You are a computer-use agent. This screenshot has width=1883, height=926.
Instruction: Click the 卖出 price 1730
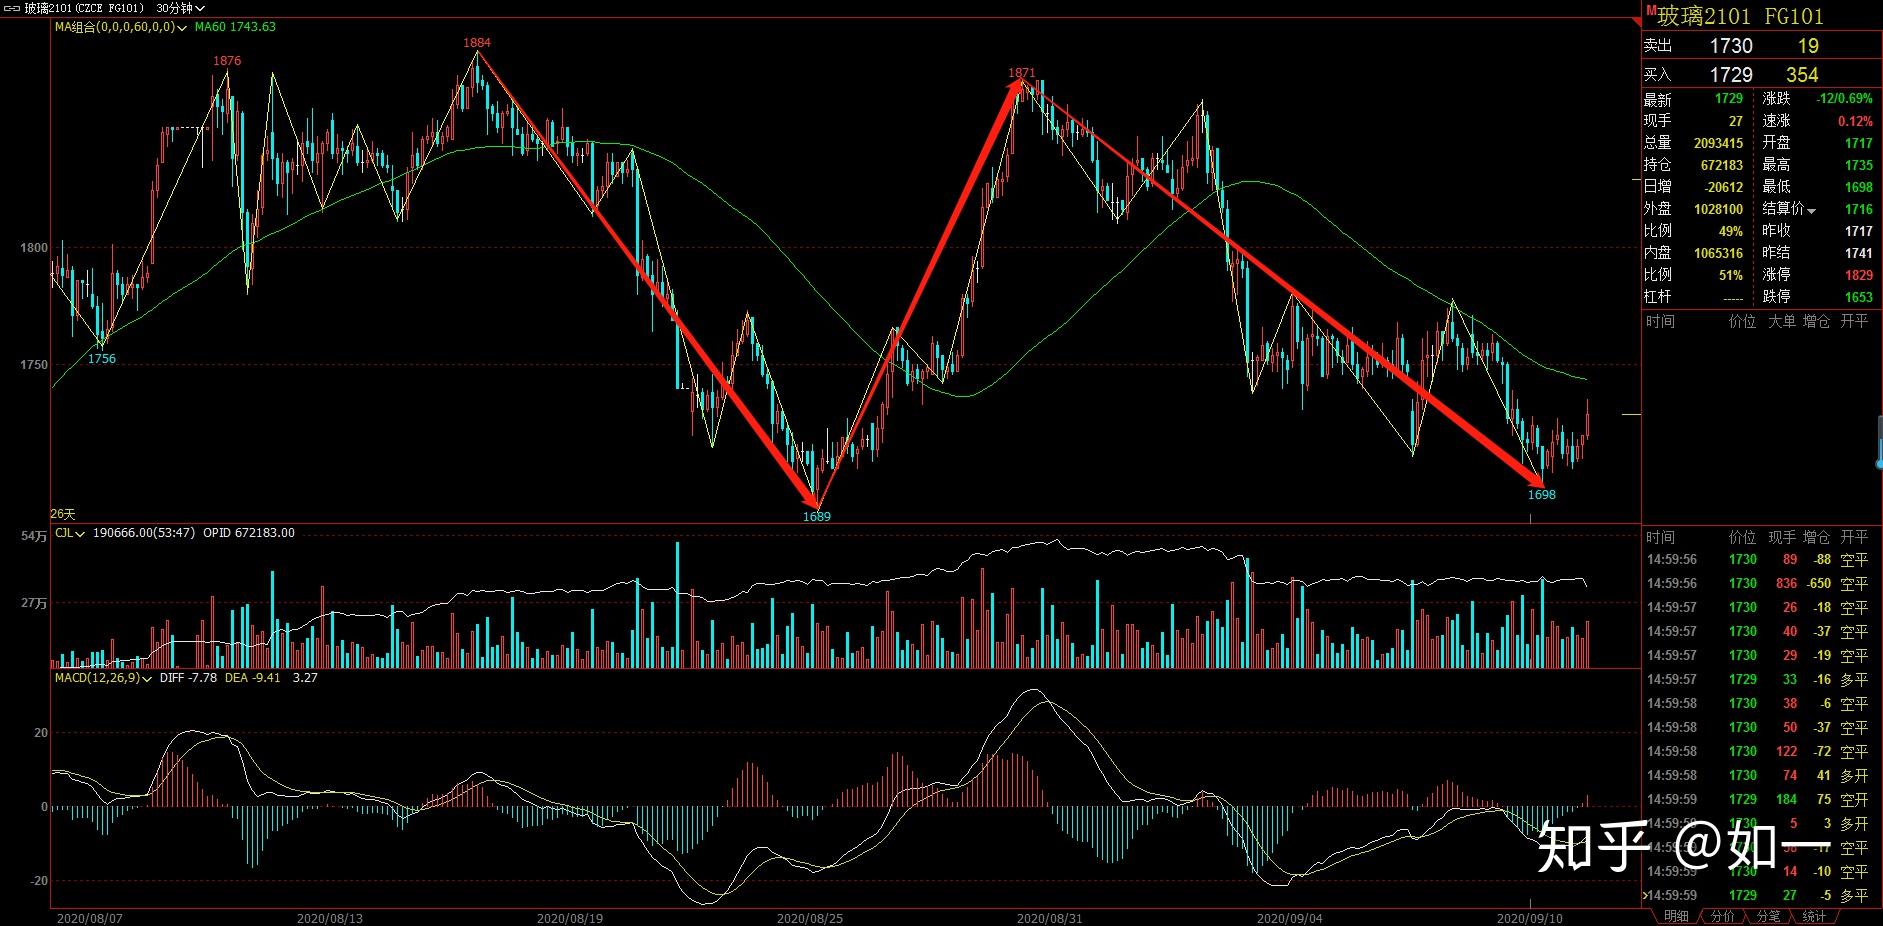point(1731,46)
